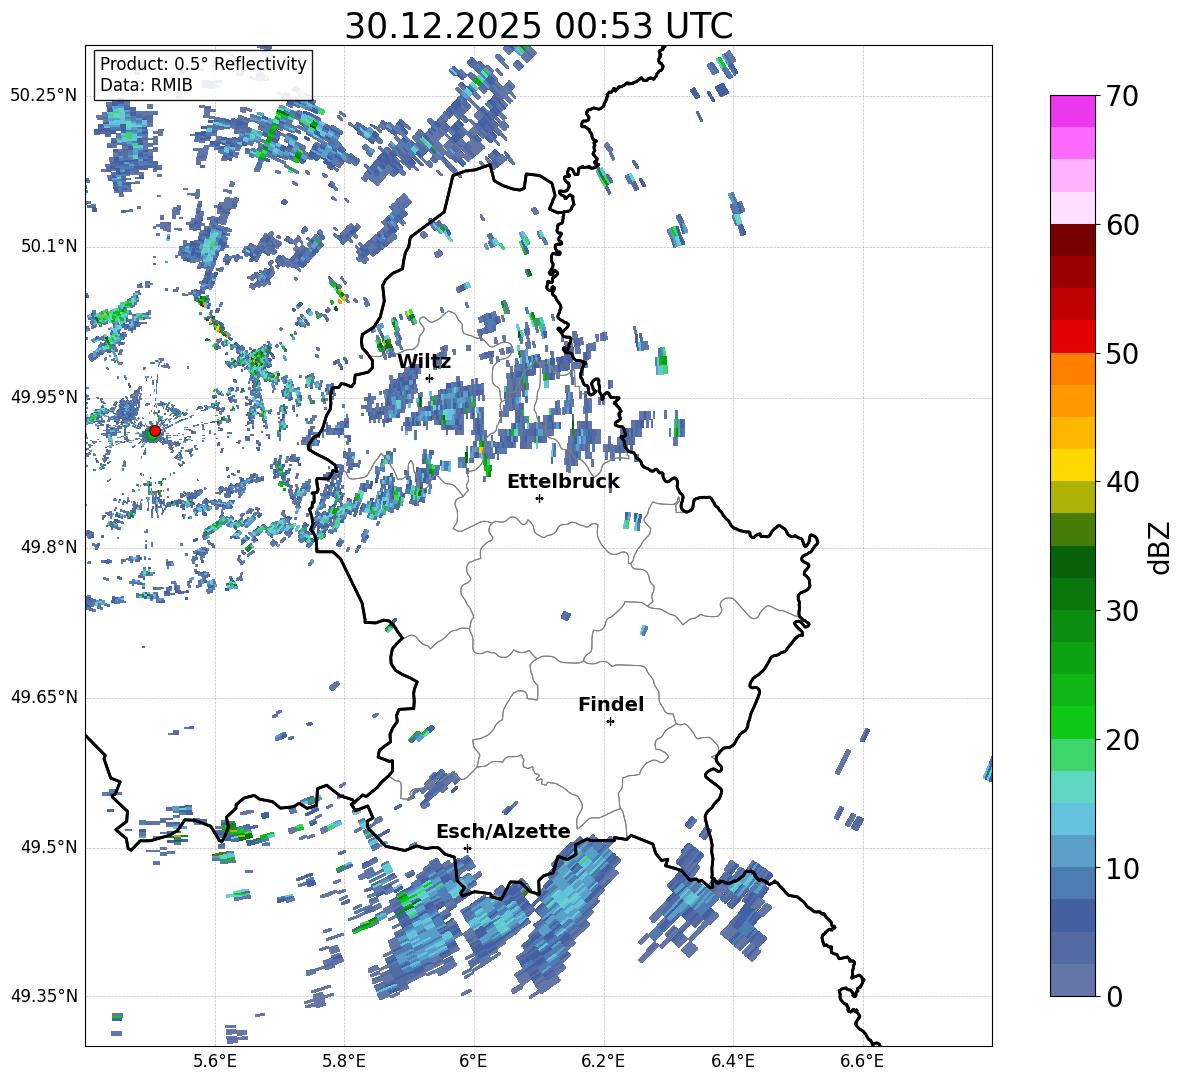Click the 20 tick on the colorbar
This screenshot has height=1081, width=1184.
[x=1122, y=740]
